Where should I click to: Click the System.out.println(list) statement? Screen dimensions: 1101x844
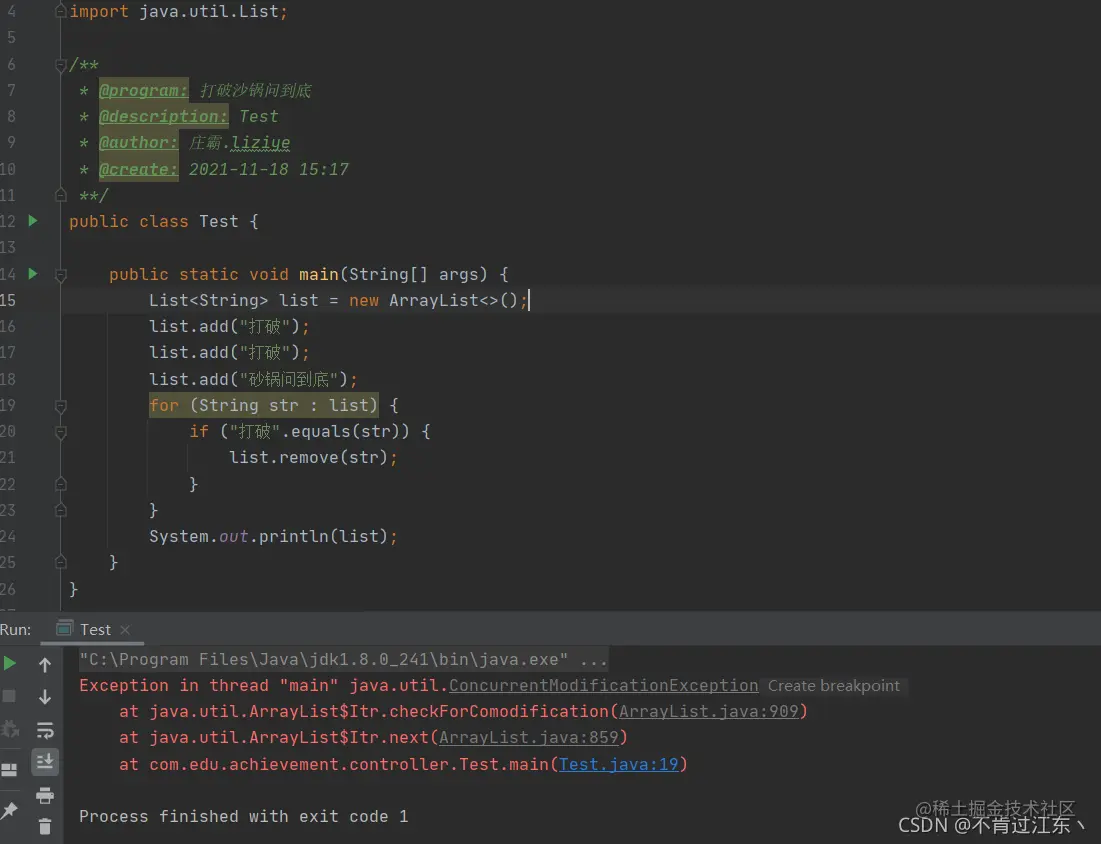point(273,536)
